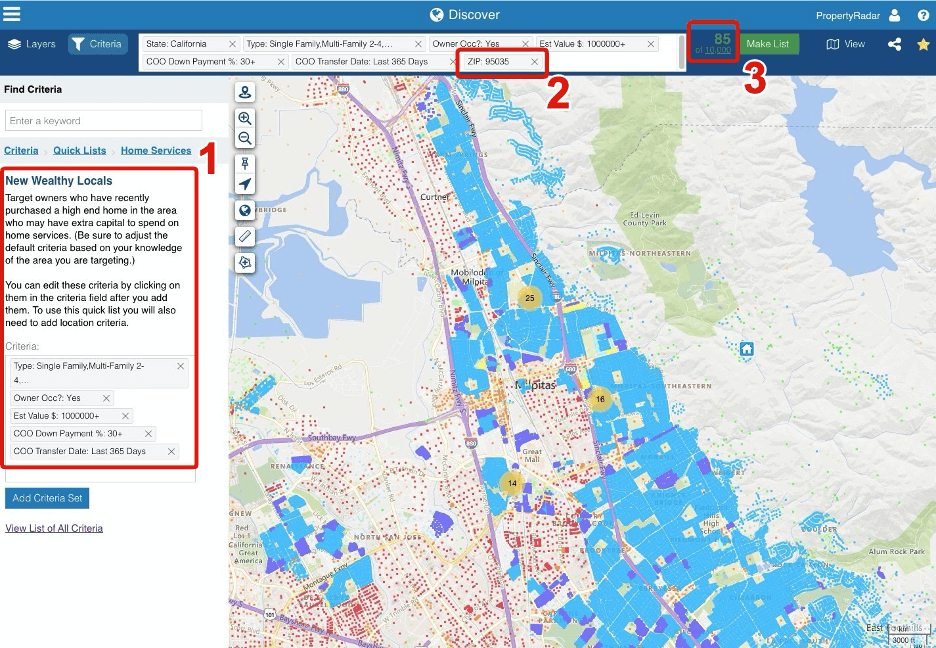Edit the ZIP: 95035 criteria
Image resolution: width=936 pixels, height=648 pixels.
pyautogui.click(x=488, y=61)
